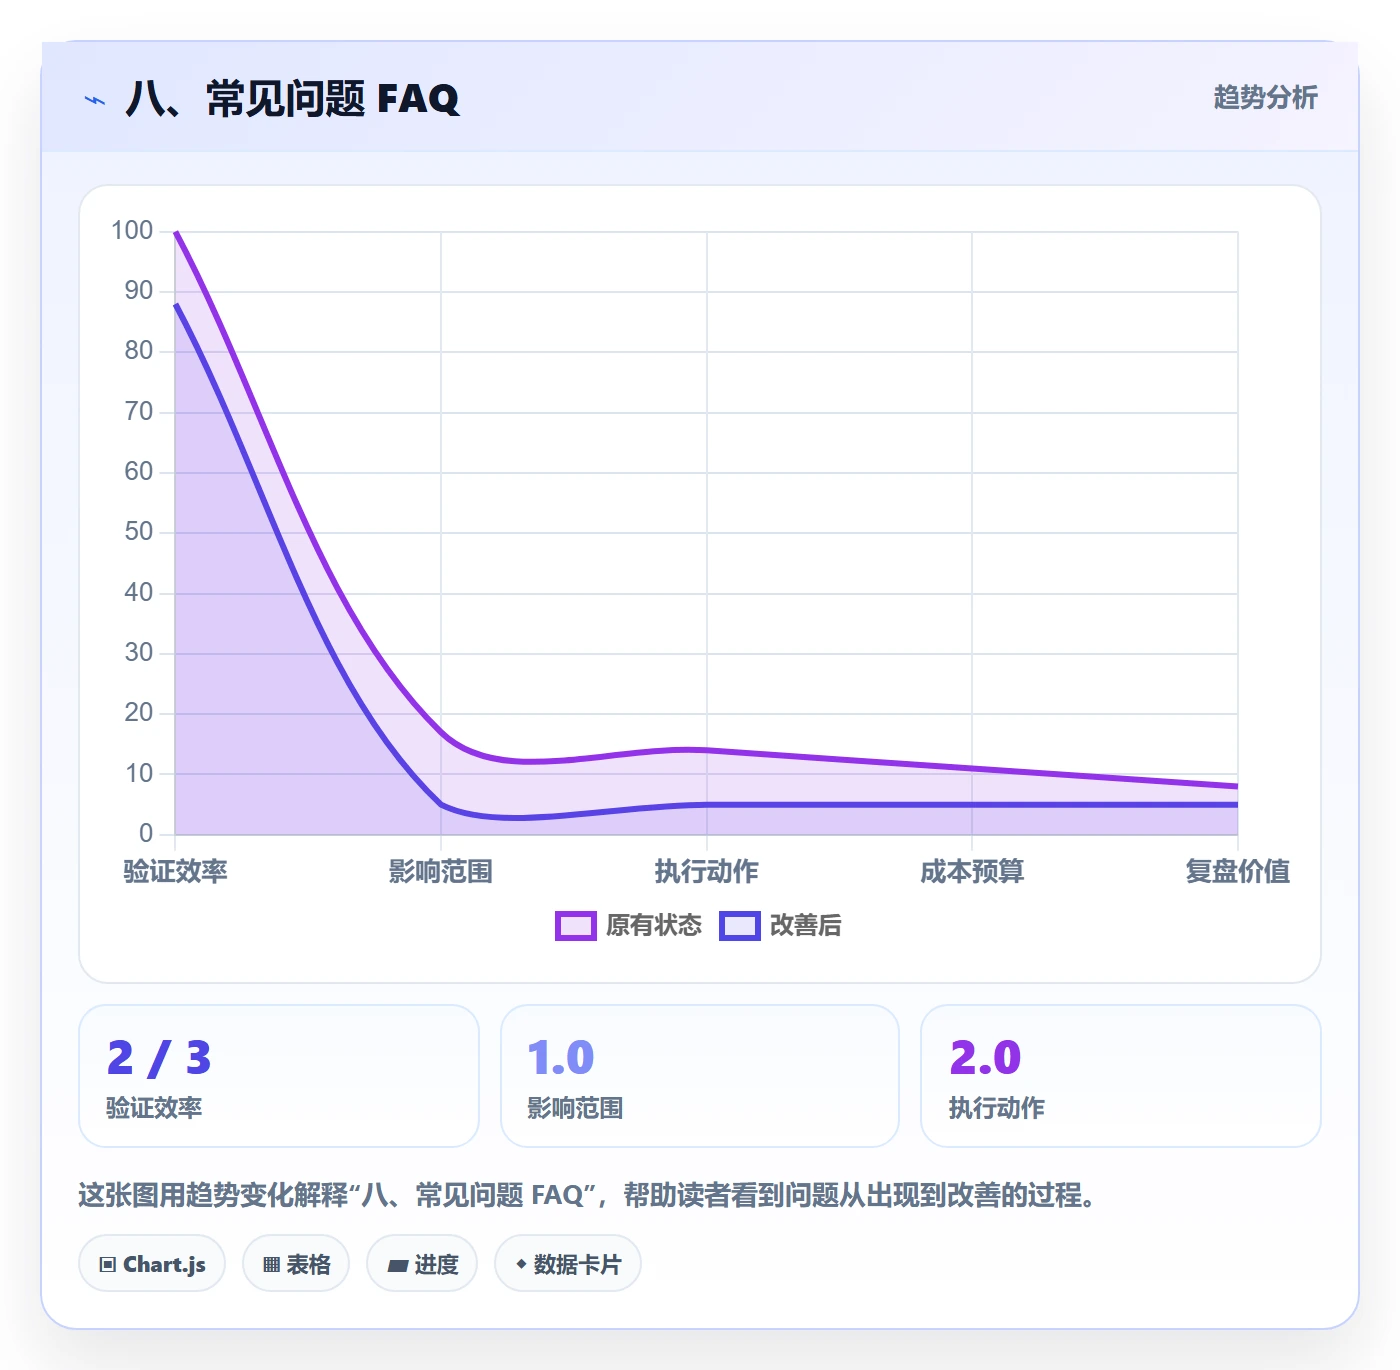Click the 0 y-axis tick label
1400x1370 pixels.
146,833
